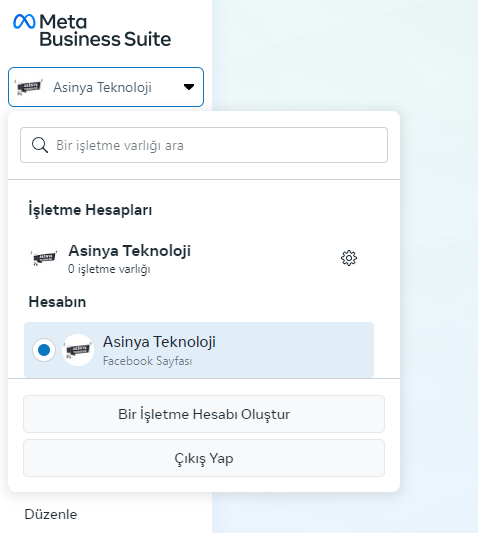This screenshot has height=533, width=478.
Task: Click the 'Çıkış Yap' logout button
Action: coord(204,458)
